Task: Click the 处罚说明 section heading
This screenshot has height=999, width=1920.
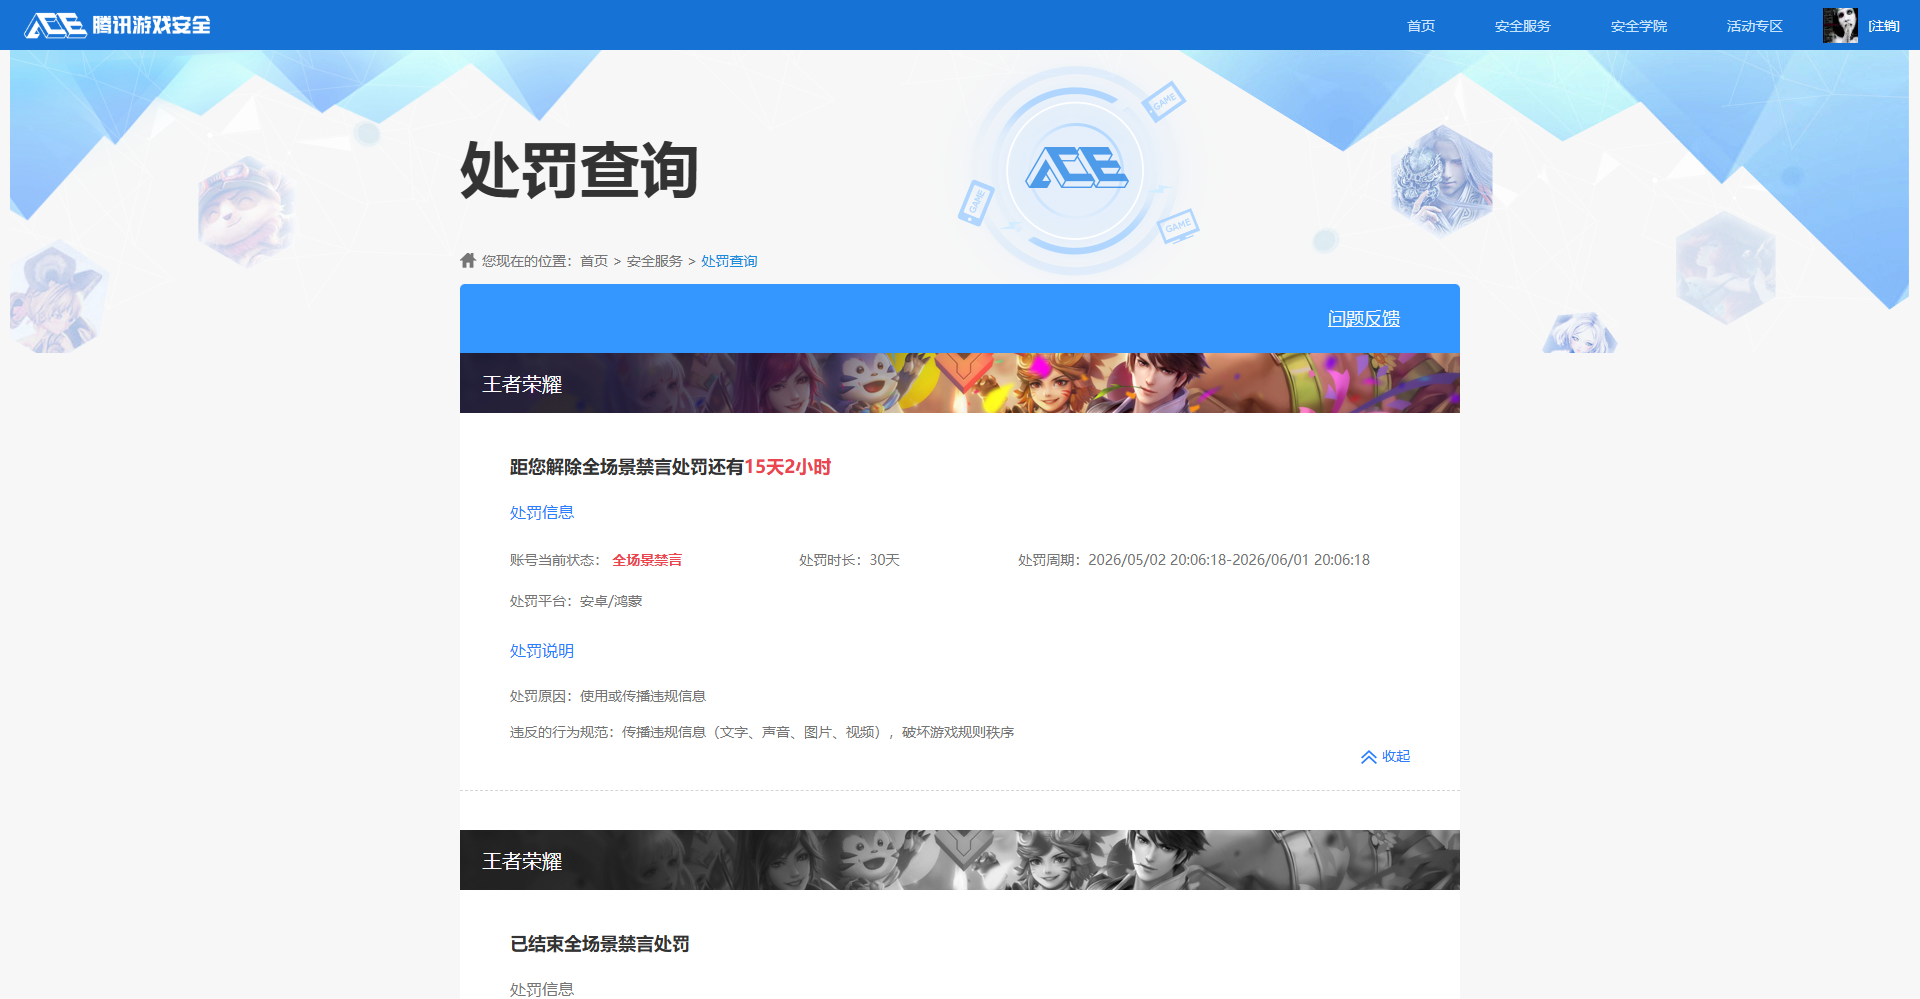Action: [x=542, y=651]
